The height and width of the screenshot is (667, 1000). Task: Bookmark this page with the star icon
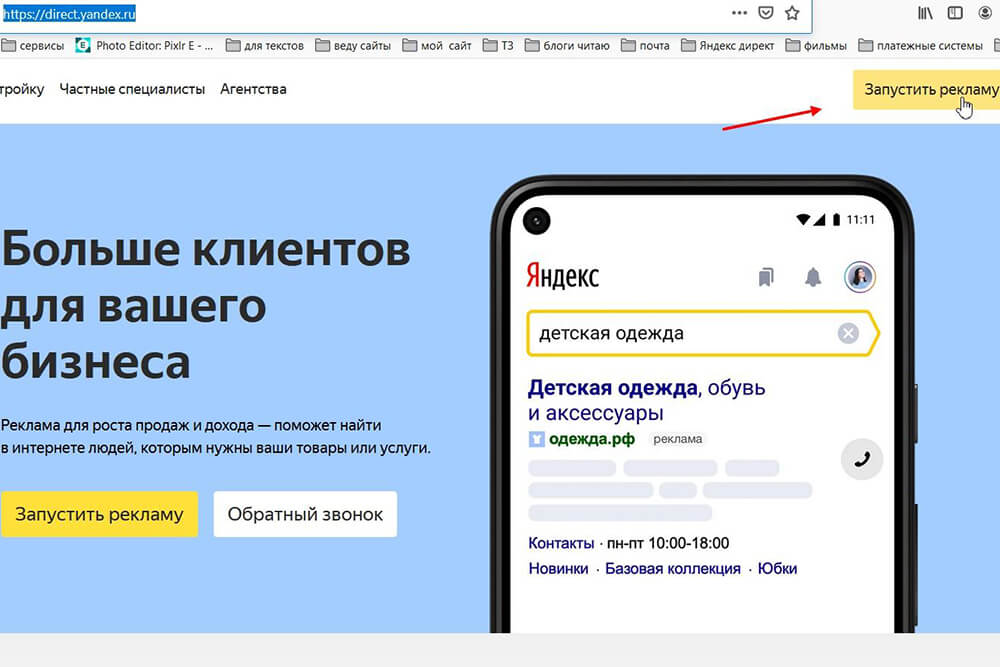(x=792, y=13)
